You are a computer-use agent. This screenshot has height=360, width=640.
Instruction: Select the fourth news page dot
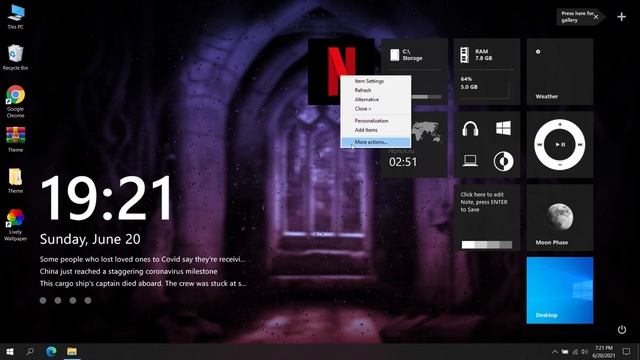click(x=88, y=300)
